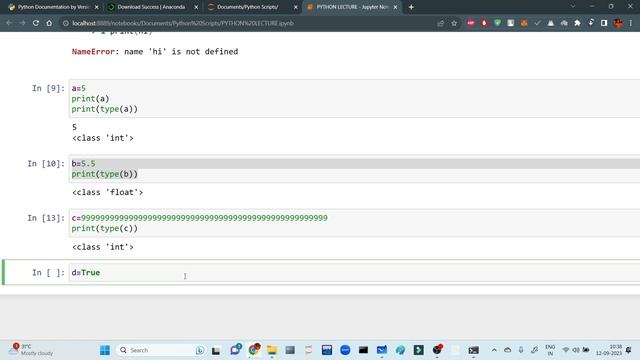Open the terminal icon on taskbar
Screen dimensions: 640x360
[473, 350]
